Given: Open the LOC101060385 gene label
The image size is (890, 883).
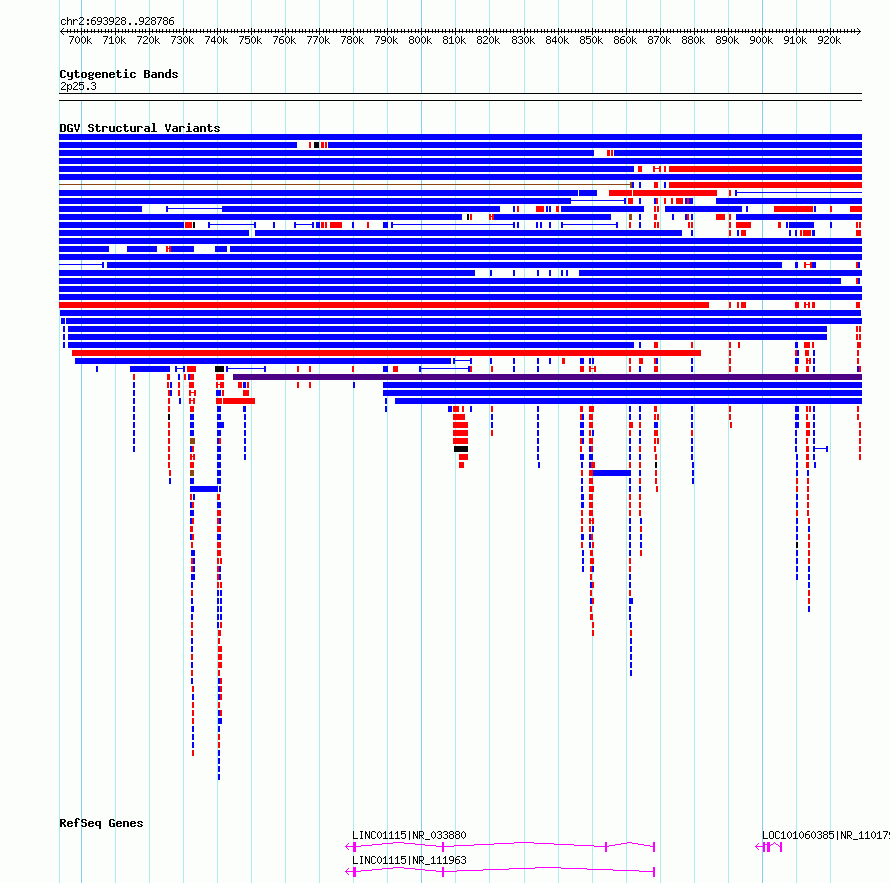Looking at the screenshot, I should (826, 835).
